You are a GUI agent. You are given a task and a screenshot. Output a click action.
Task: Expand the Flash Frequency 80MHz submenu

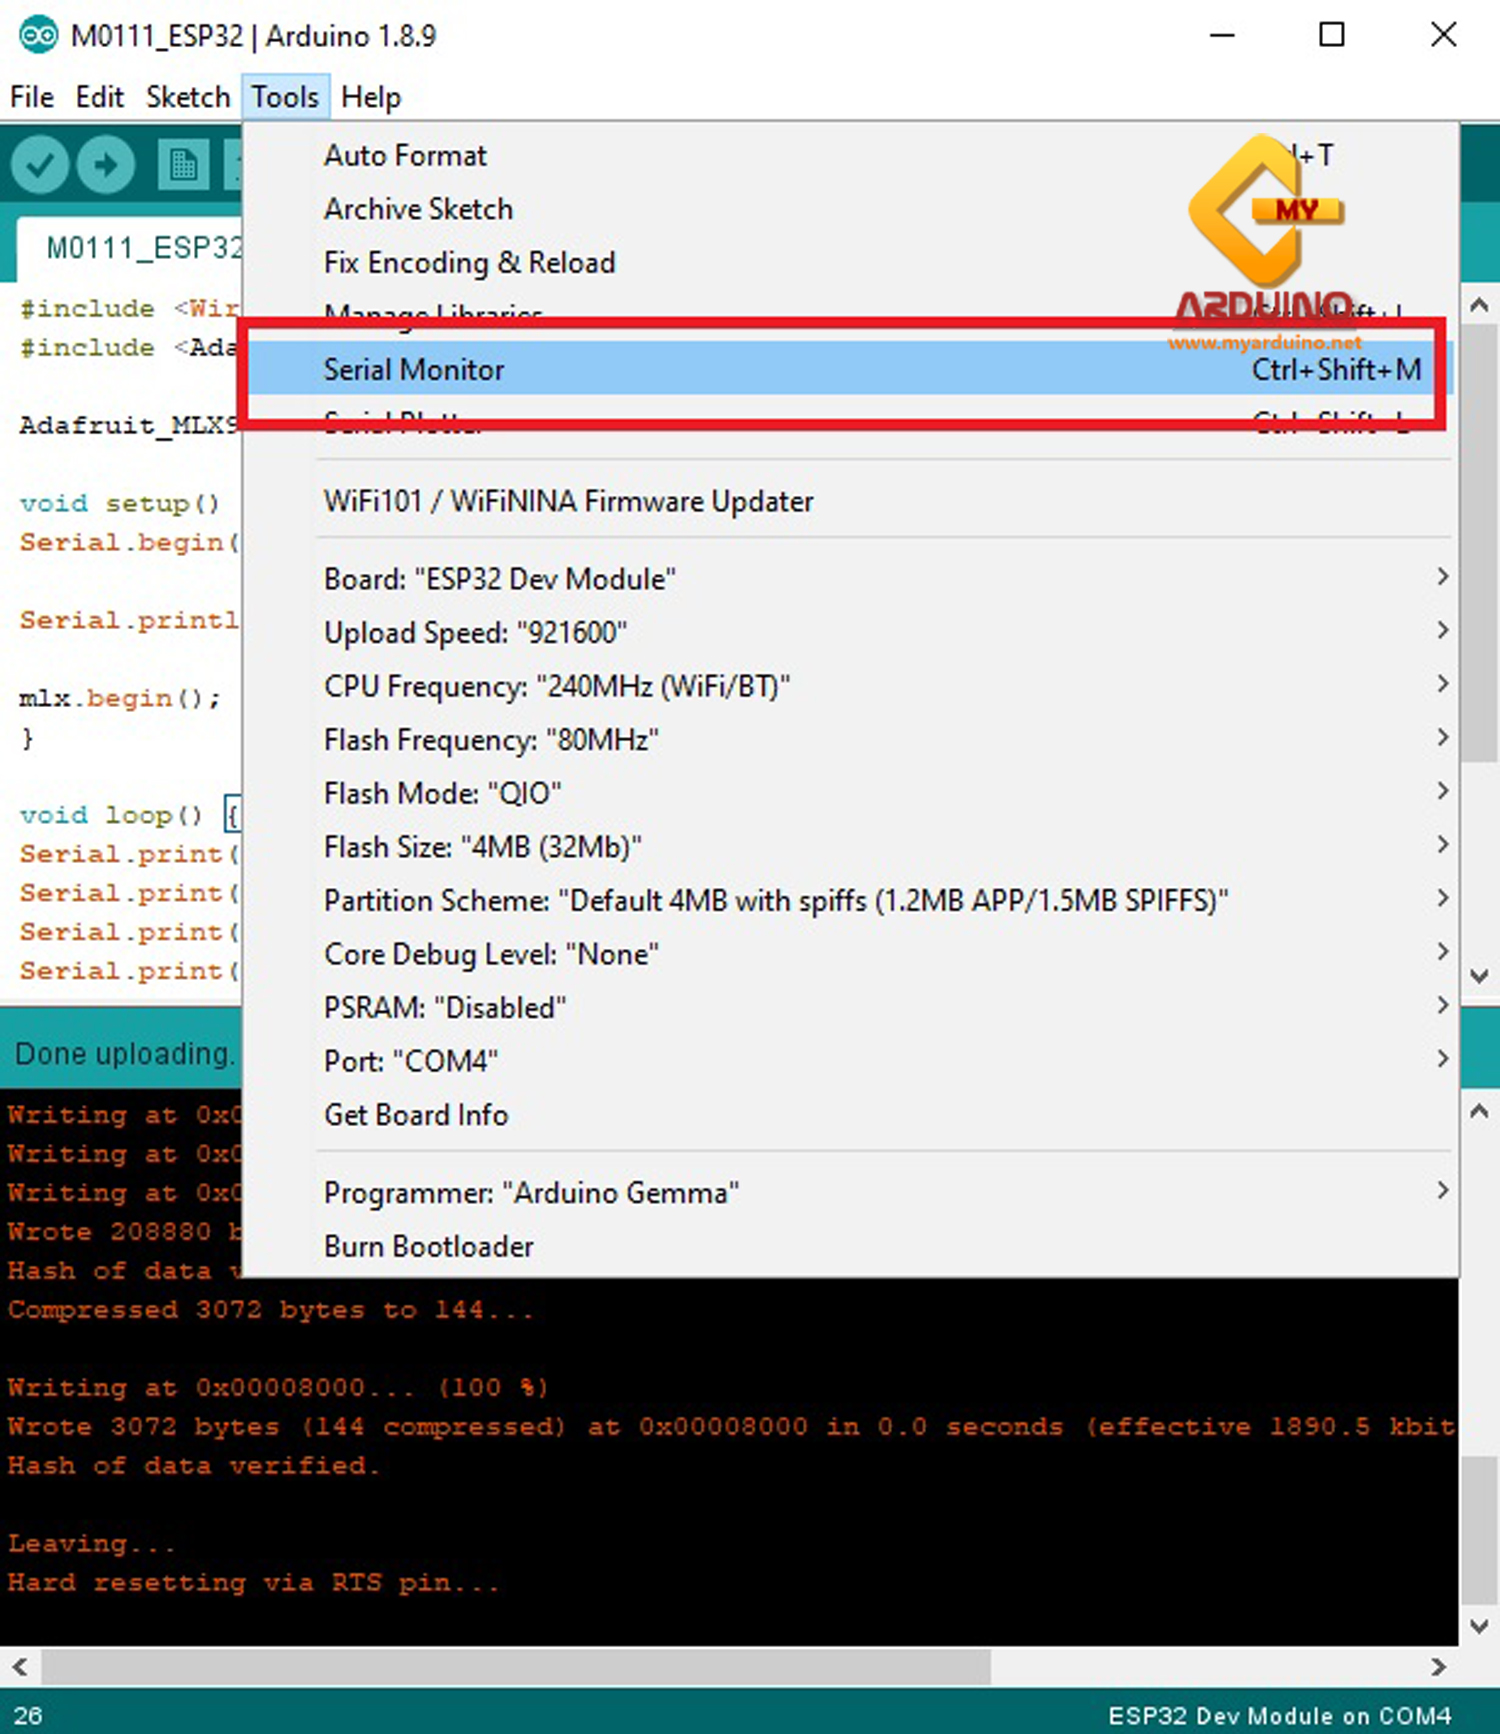[x=848, y=740]
